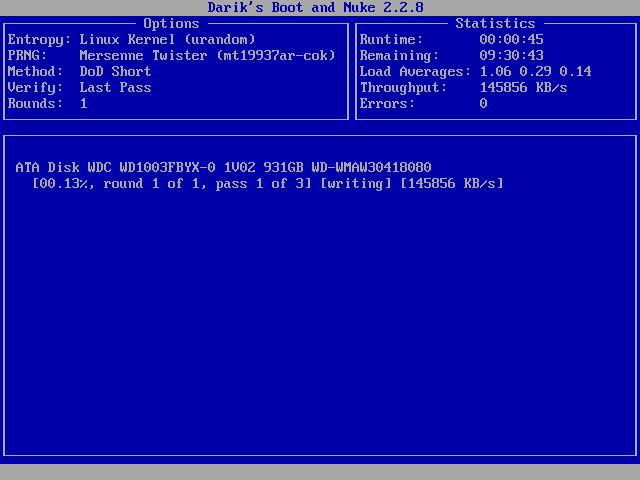Click the Entropy Linux Kernel line
The width and height of the screenshot is (640, 480).
point(131,40)
